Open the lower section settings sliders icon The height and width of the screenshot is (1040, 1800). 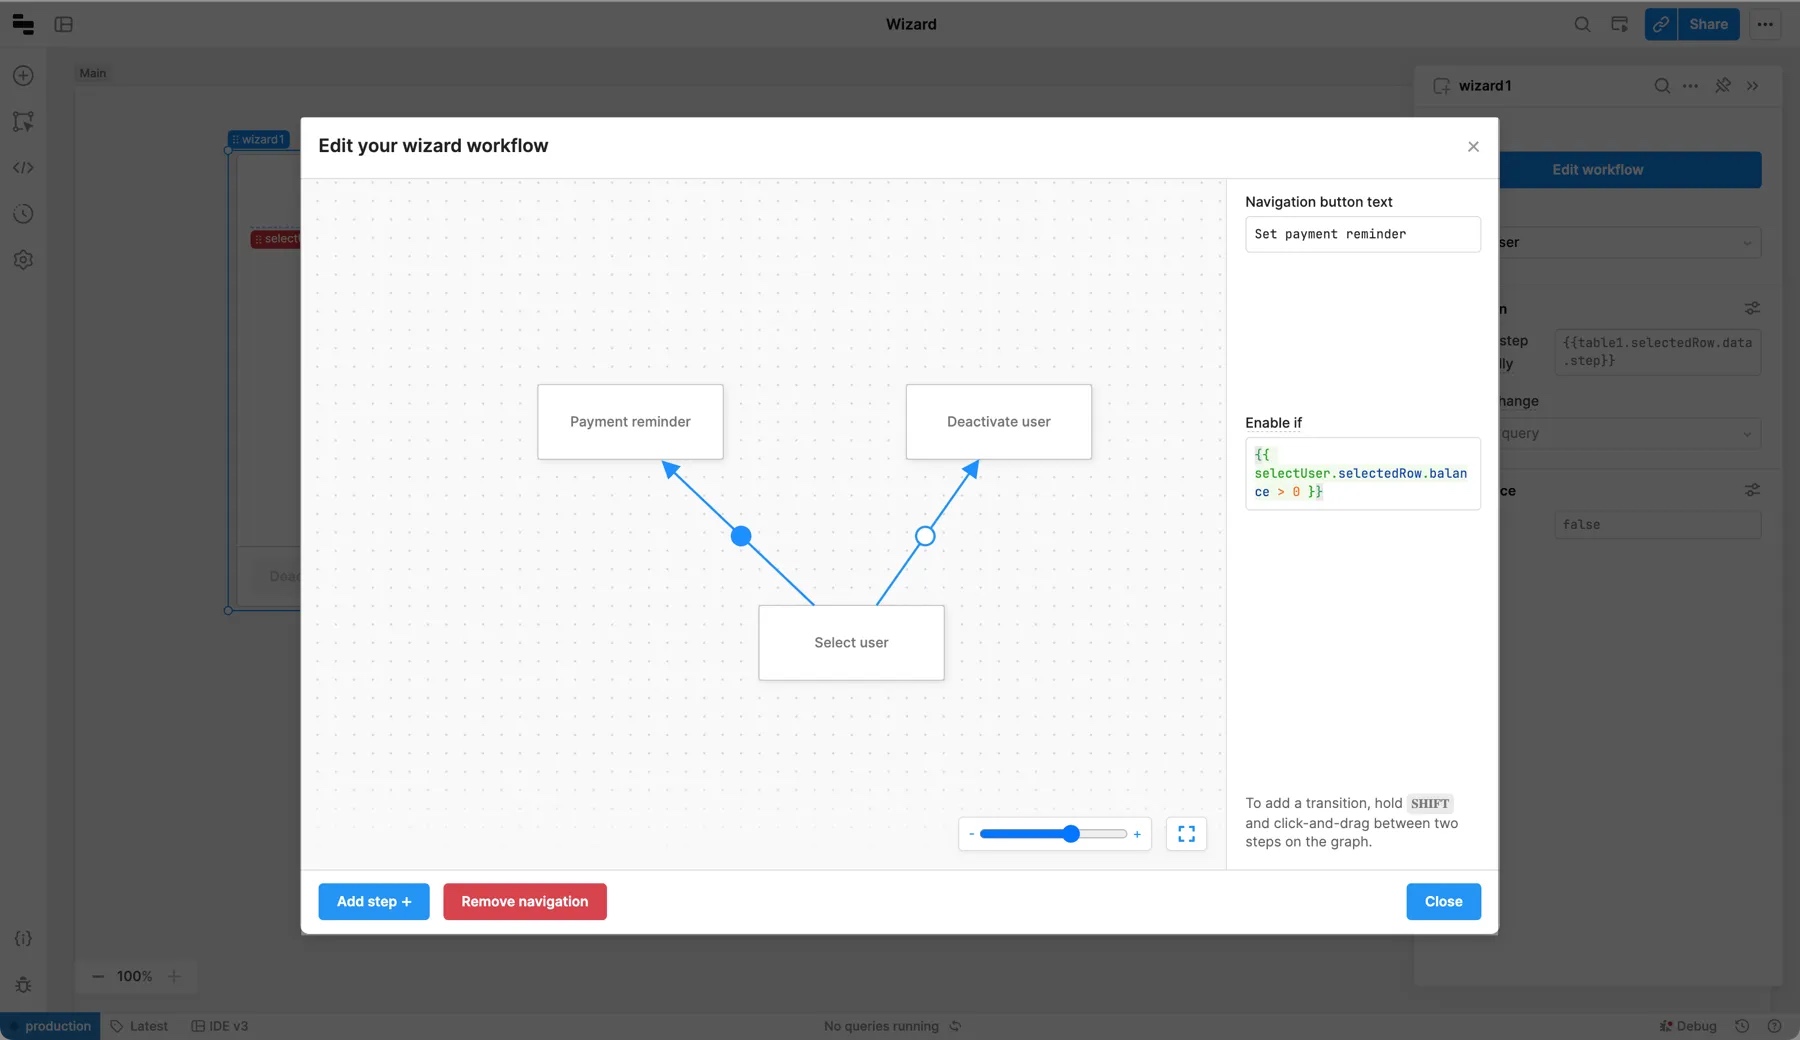(1752, 491)
